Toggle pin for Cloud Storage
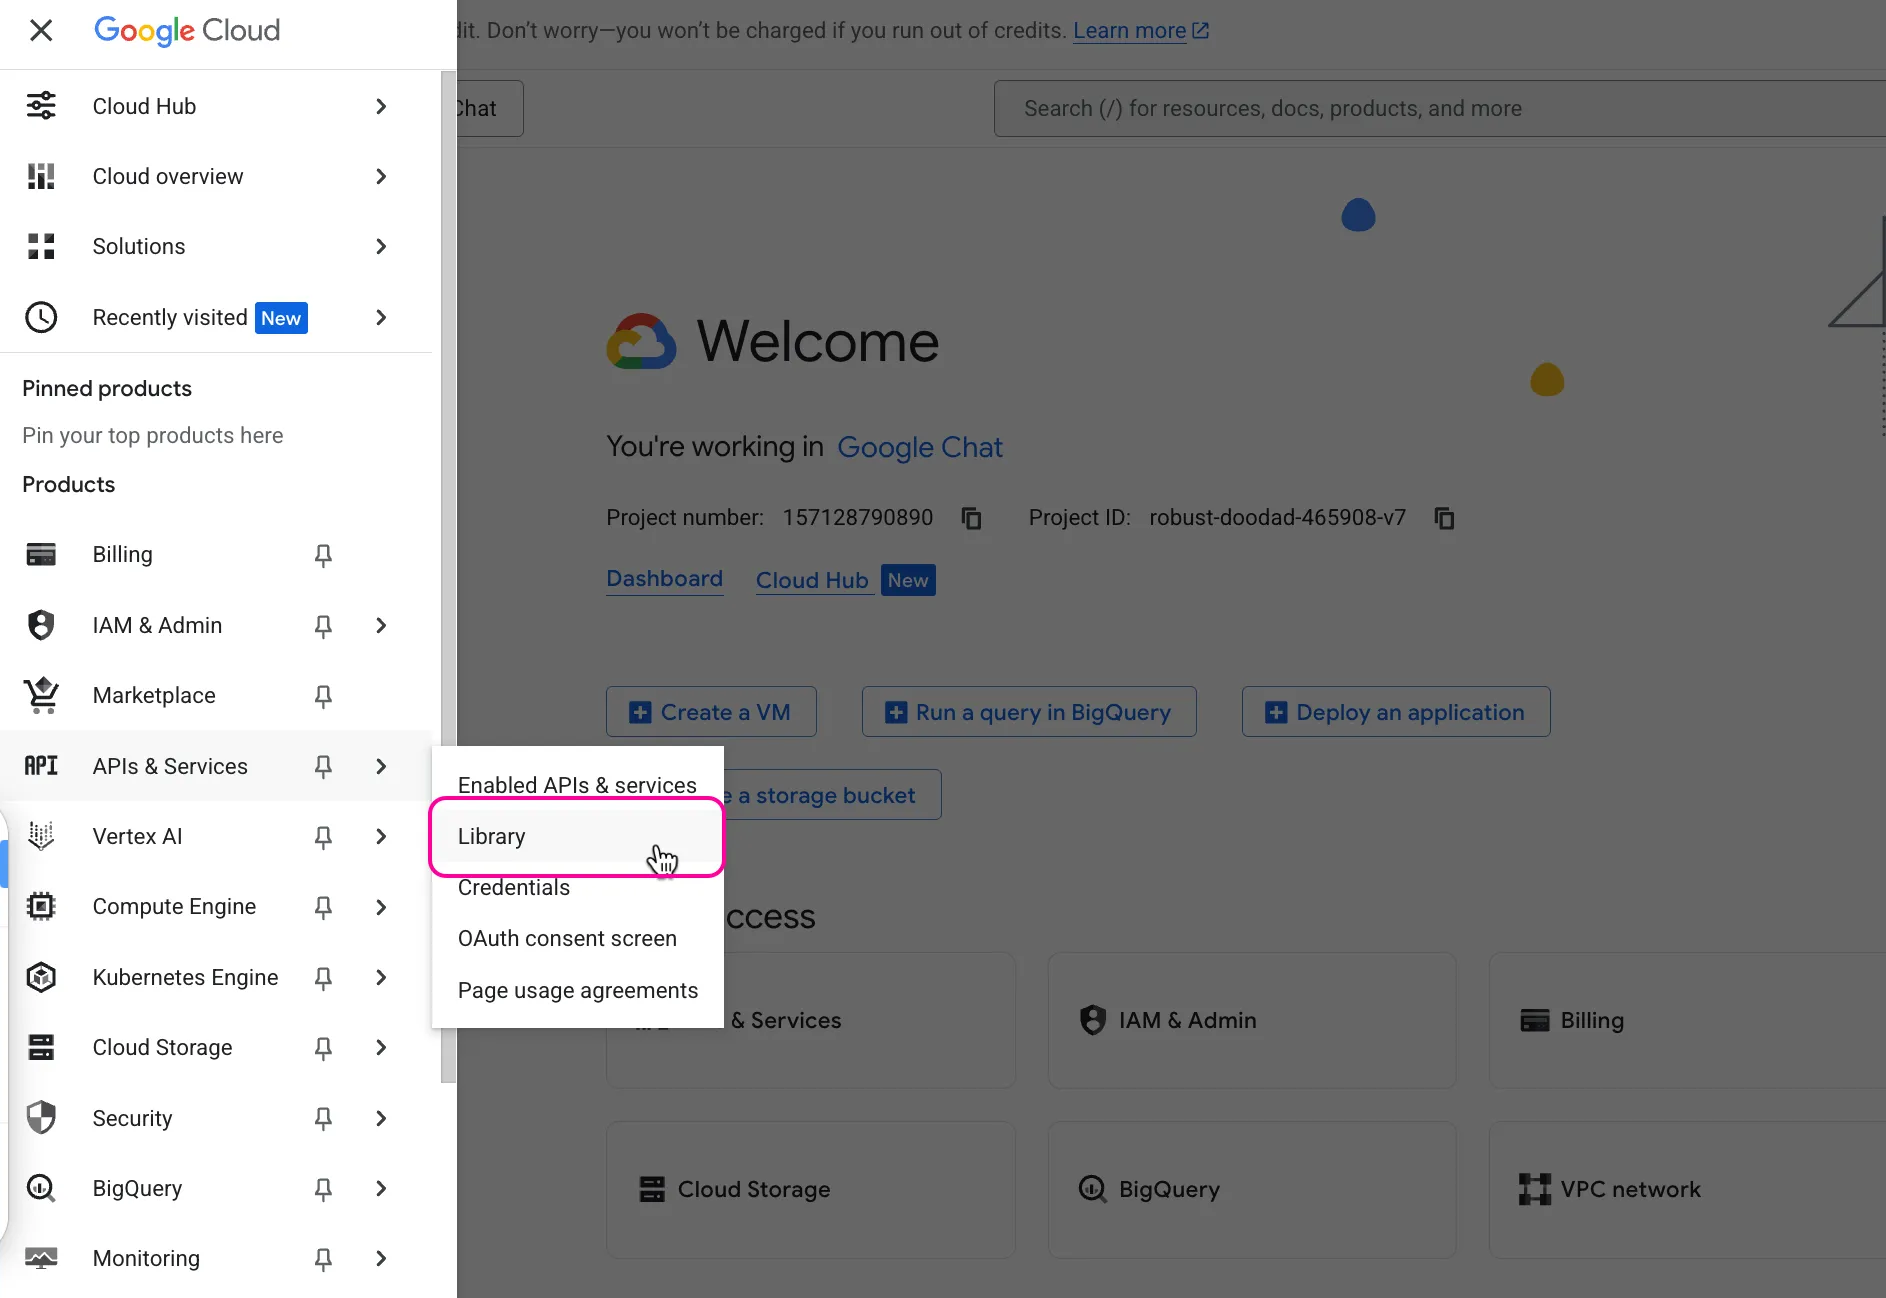 pos(323,1047)
